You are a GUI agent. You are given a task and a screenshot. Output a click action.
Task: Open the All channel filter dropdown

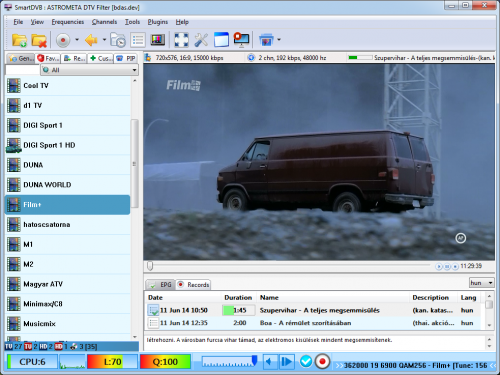[90, 70]
